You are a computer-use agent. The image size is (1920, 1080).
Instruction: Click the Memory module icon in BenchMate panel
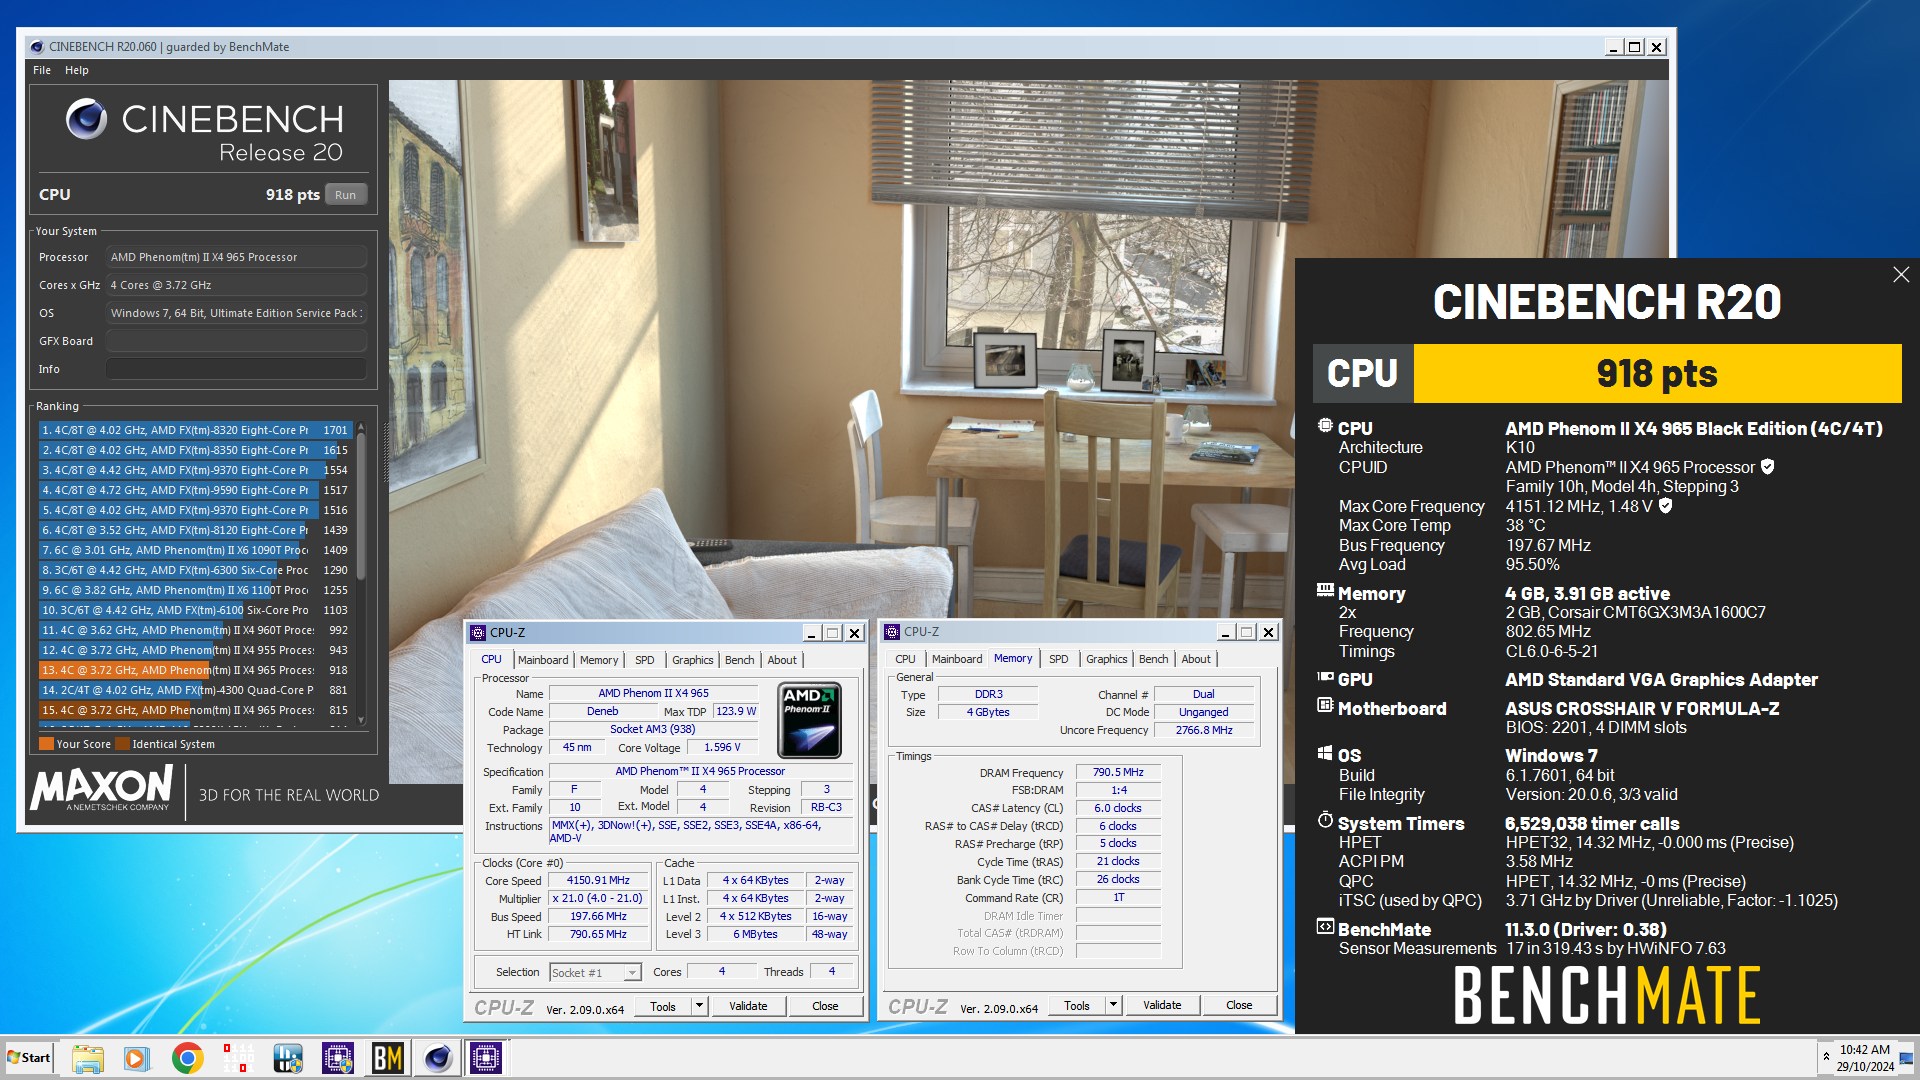click(x=1325, y=590)
